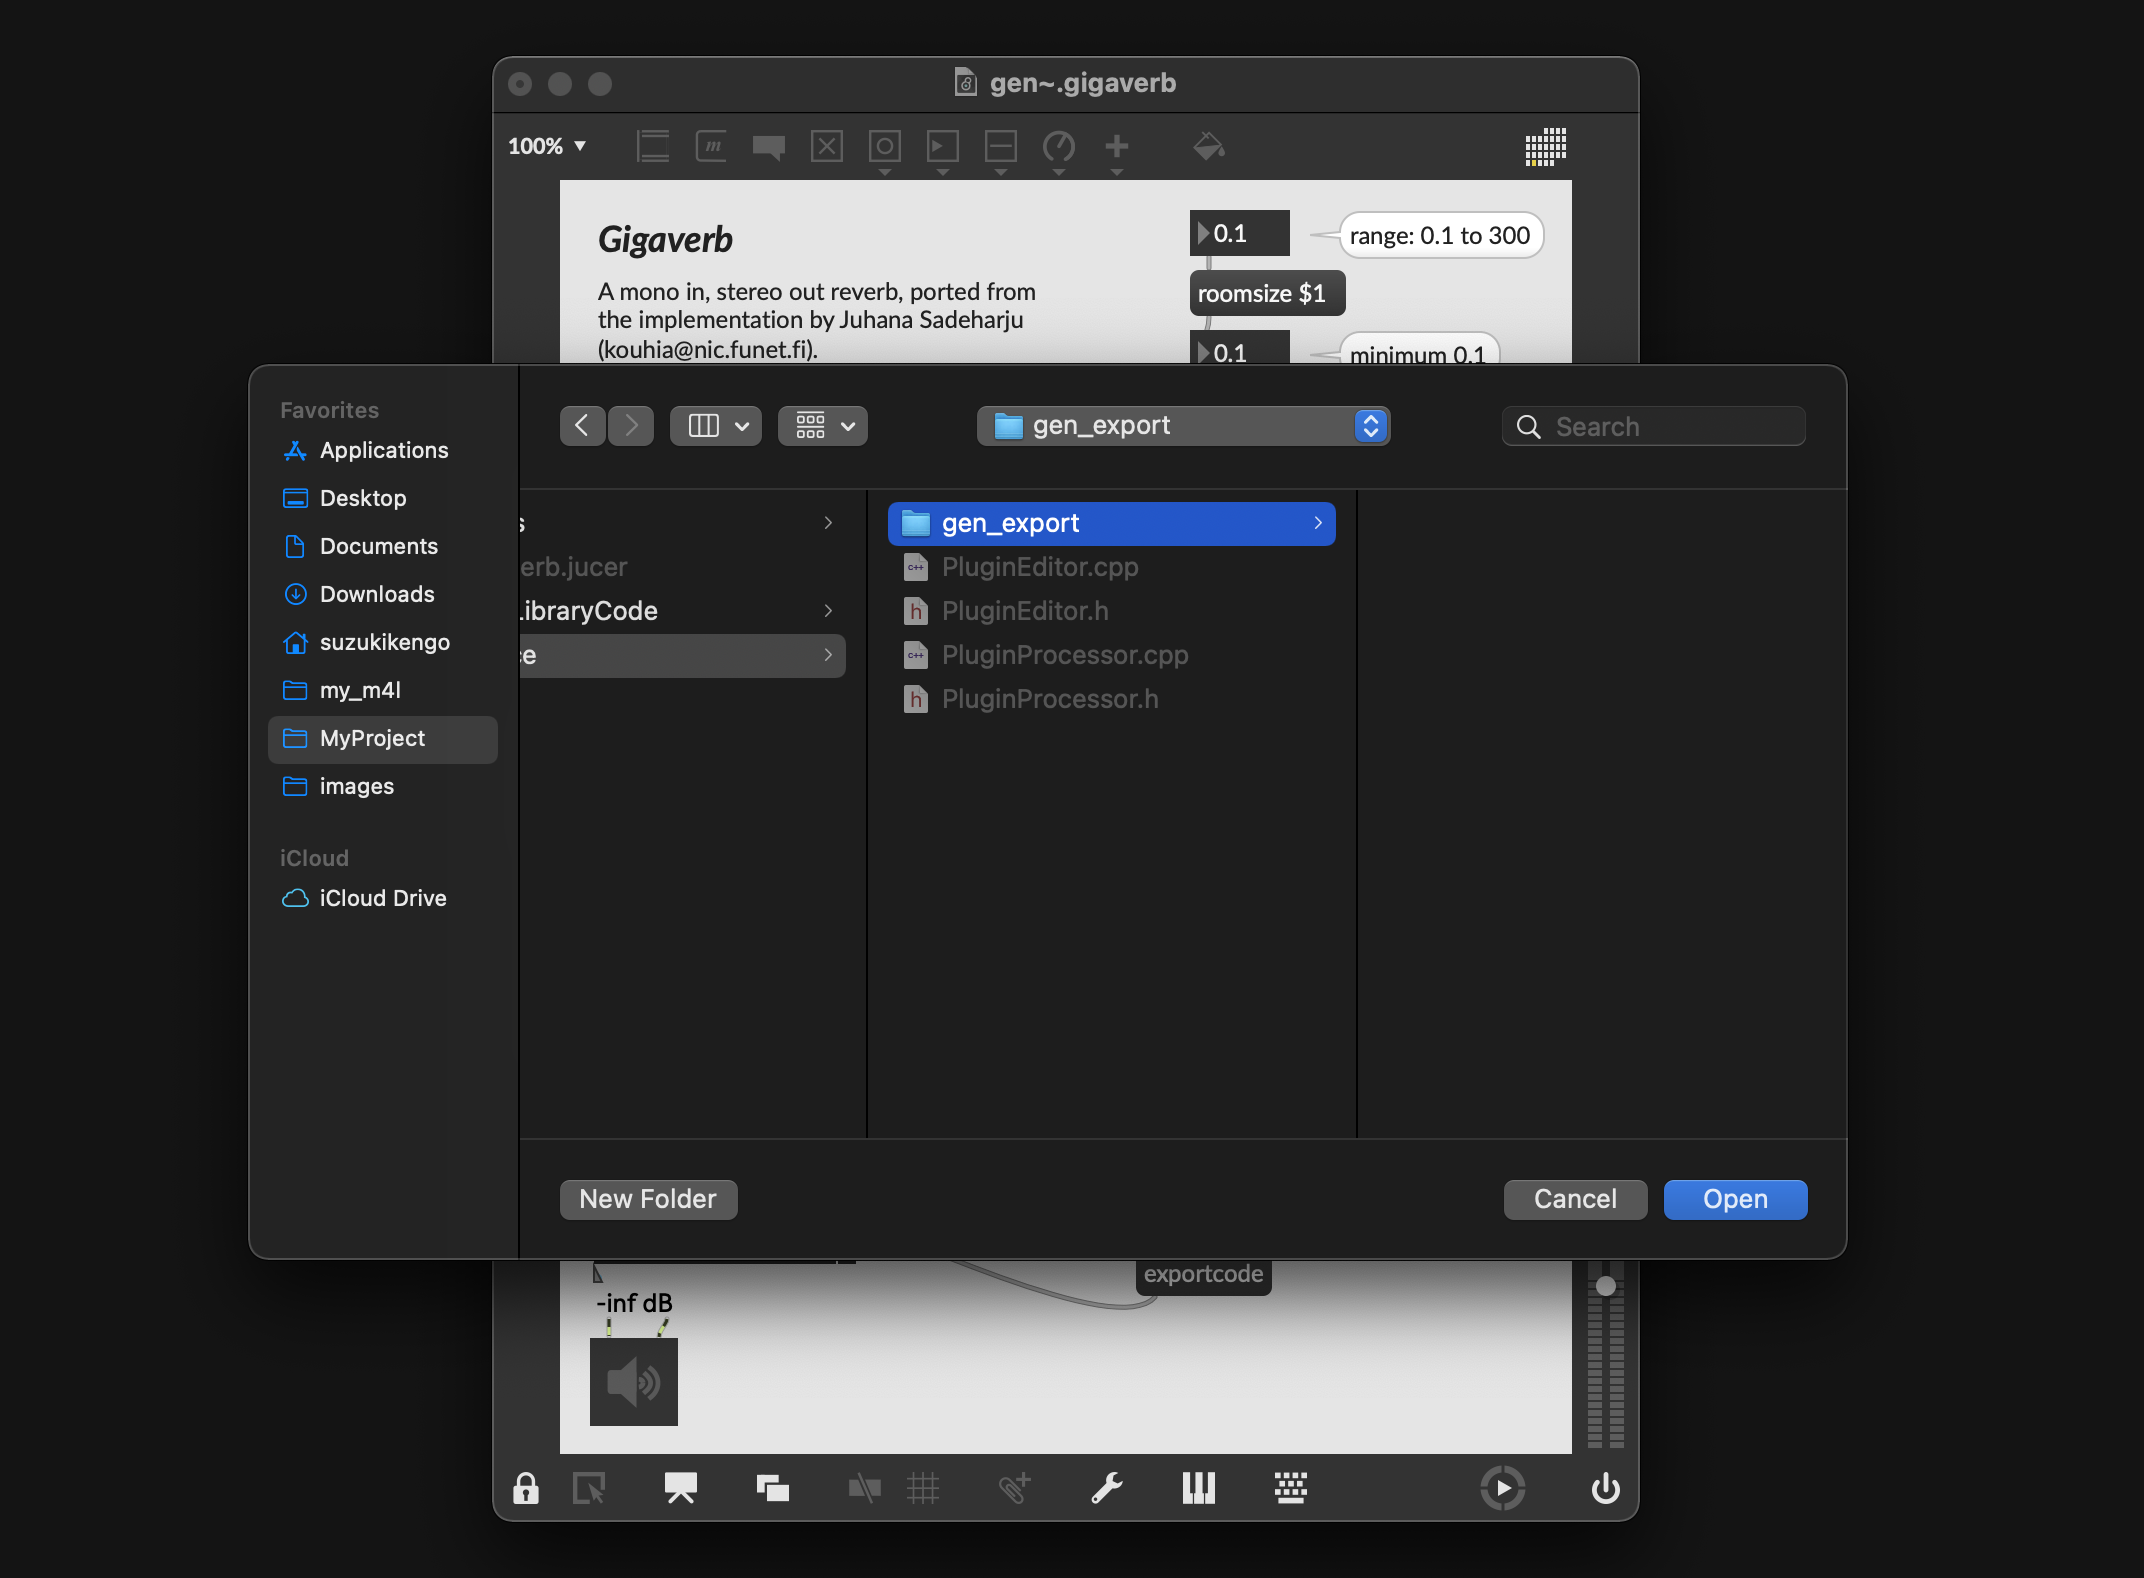Screen dimensions: 2144x1578
Task: Select my_m4l folder in sidebar
Action: point(383,690)
